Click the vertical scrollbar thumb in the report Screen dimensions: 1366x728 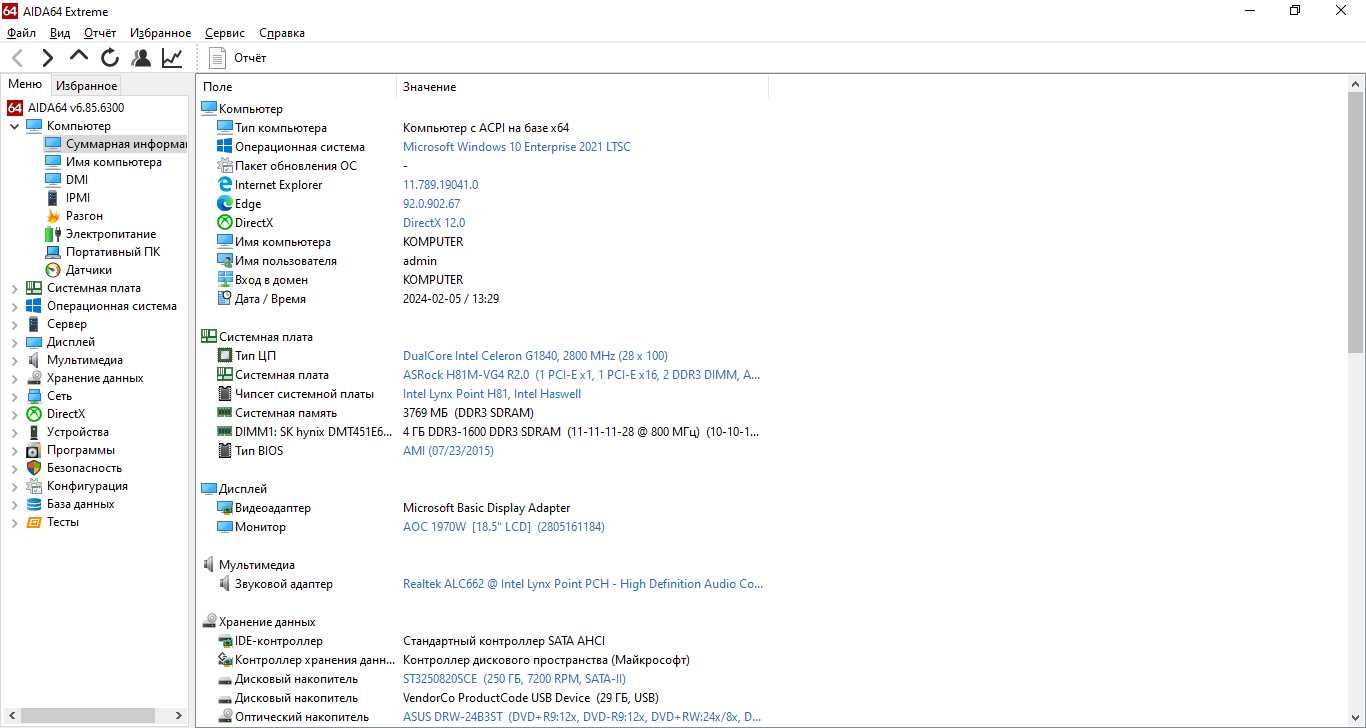[x=1356, y=222]
